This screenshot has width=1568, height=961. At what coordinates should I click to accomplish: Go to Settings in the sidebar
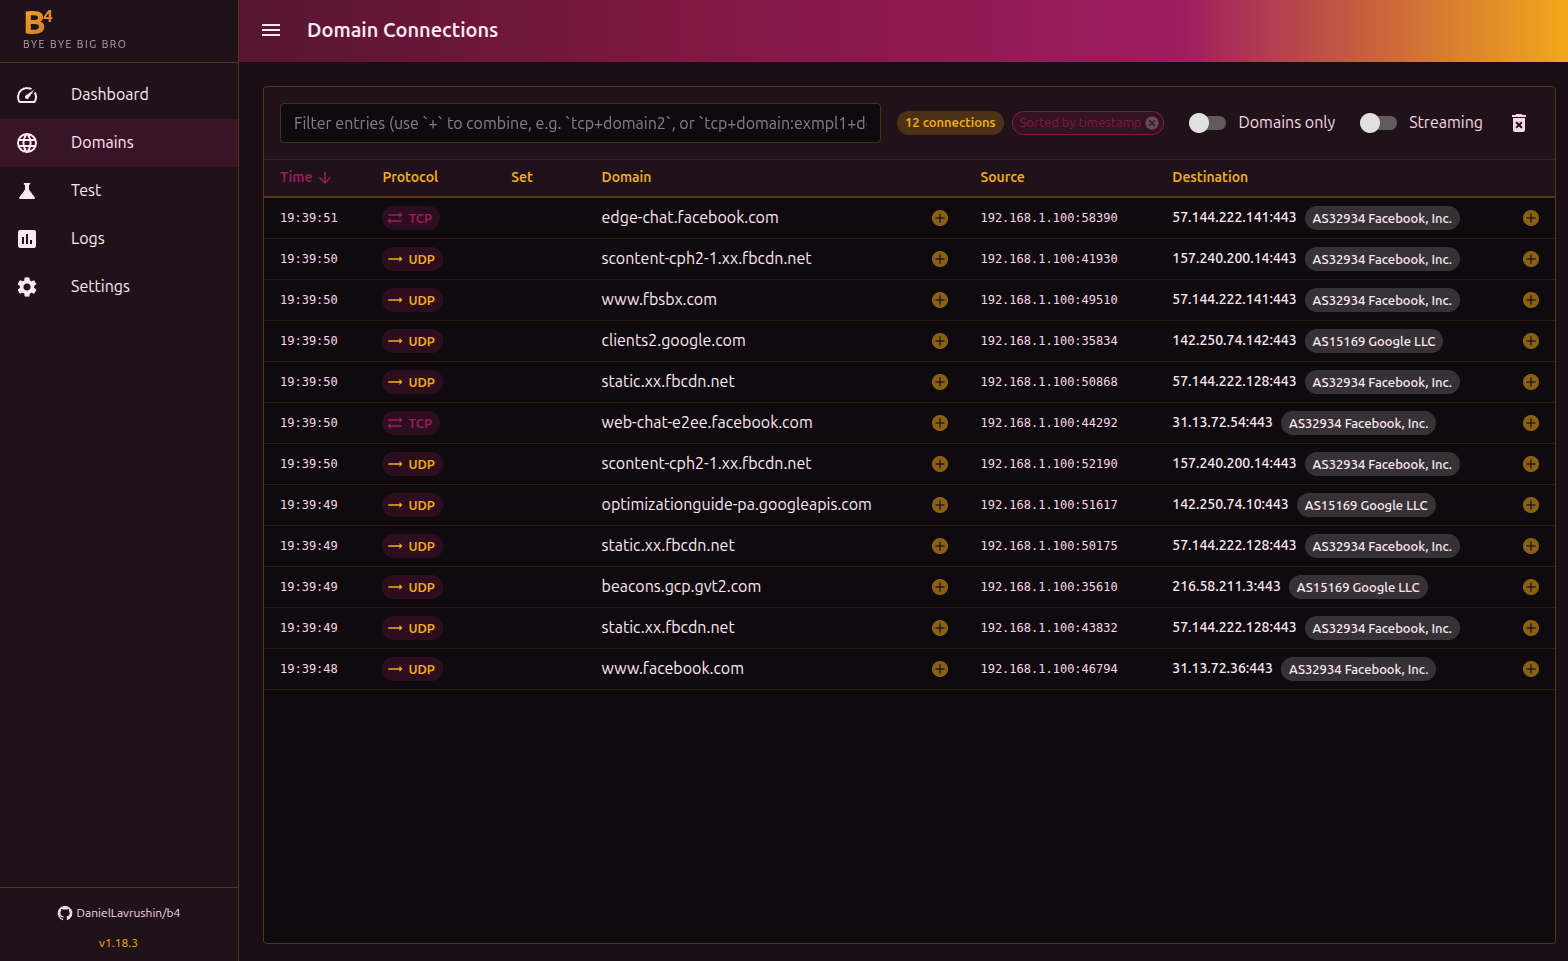[x=100, y=286]
